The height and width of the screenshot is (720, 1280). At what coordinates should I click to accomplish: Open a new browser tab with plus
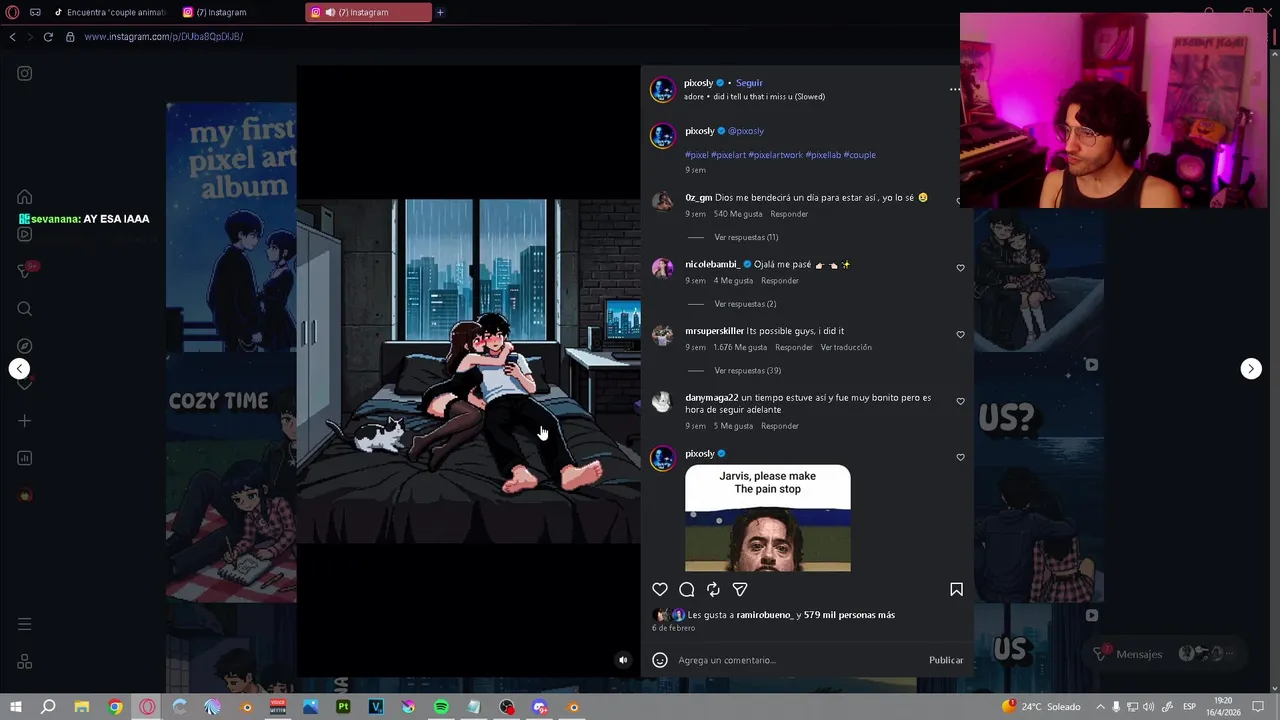pyautogui.click(x=440, y=12)
